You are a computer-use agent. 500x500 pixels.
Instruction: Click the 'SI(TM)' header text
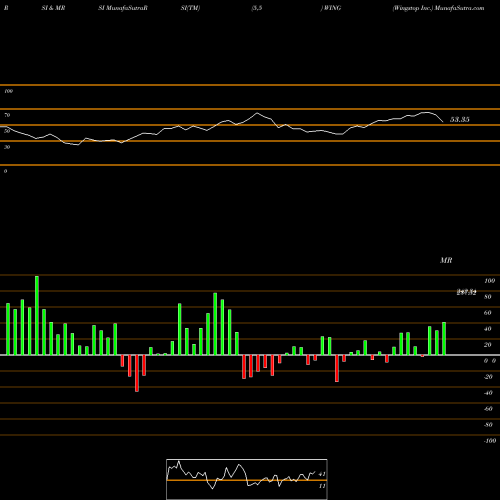point(190,8)
